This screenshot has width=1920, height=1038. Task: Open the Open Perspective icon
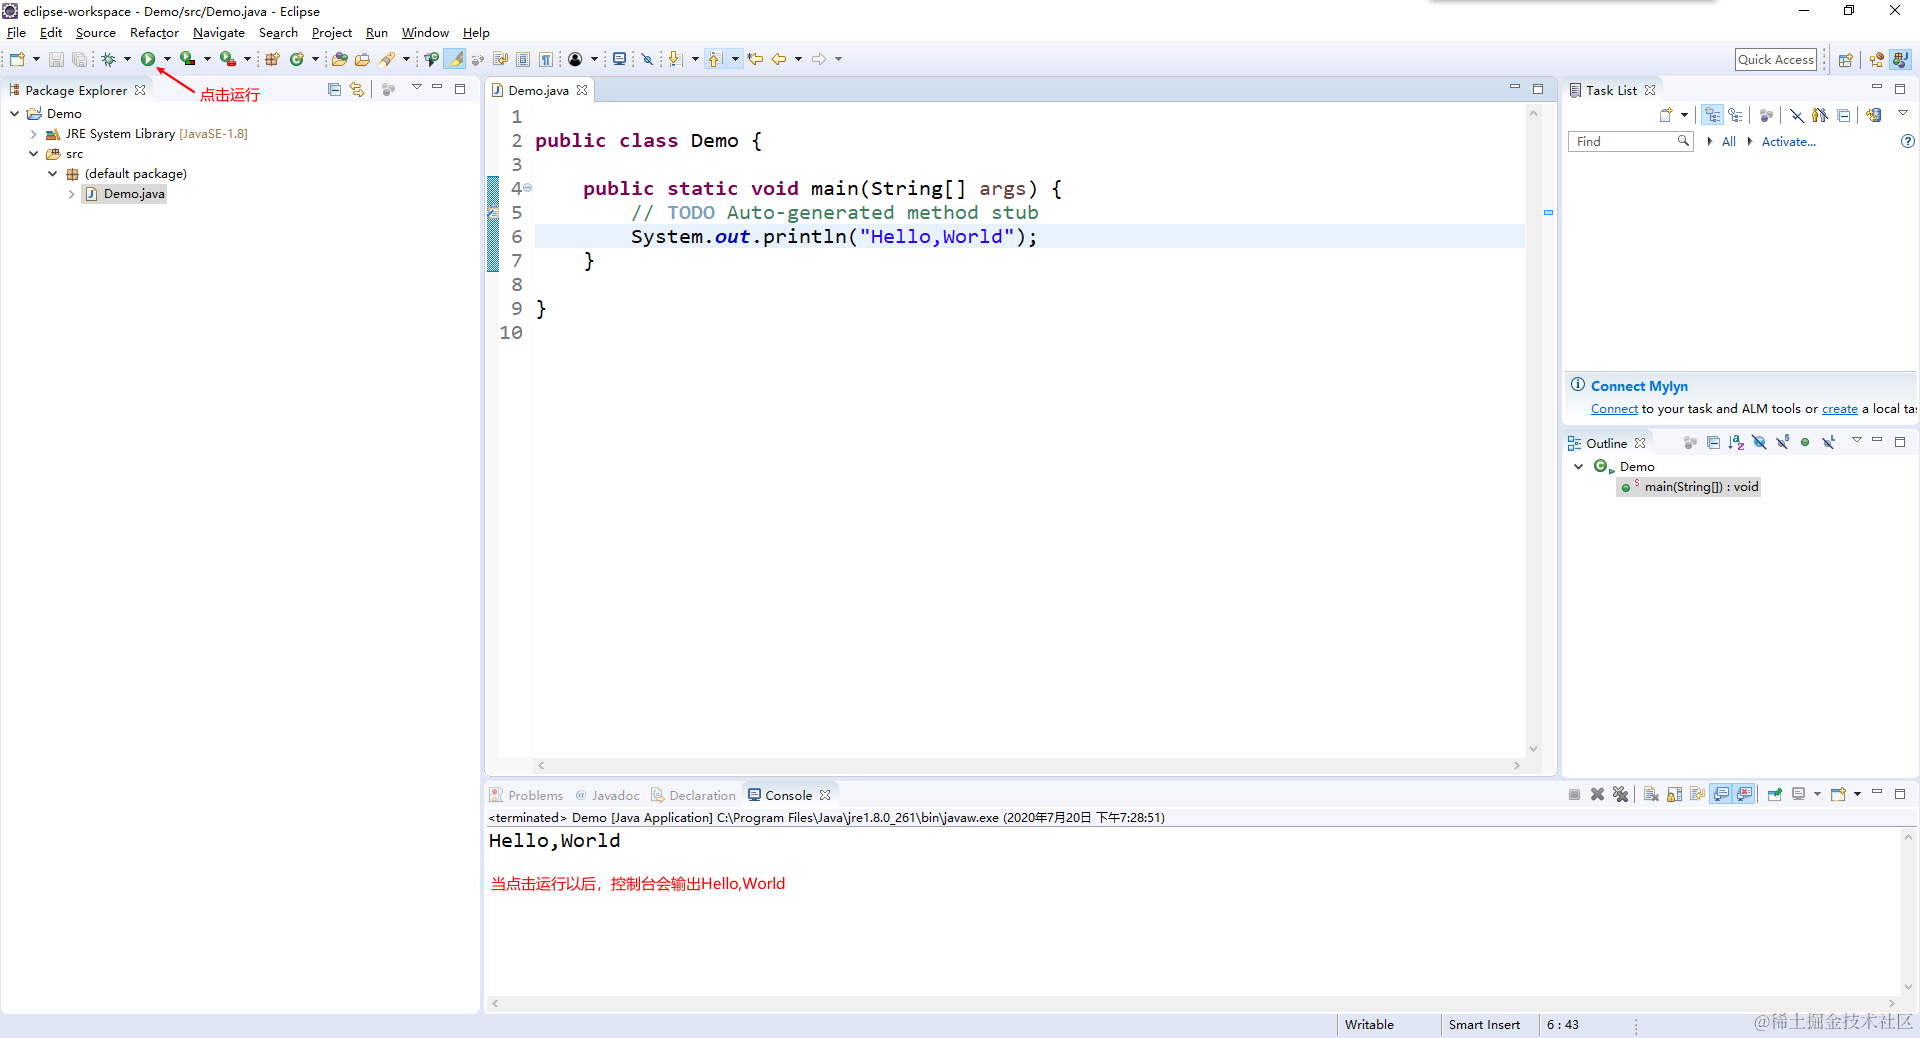(x=1846, y=59)
